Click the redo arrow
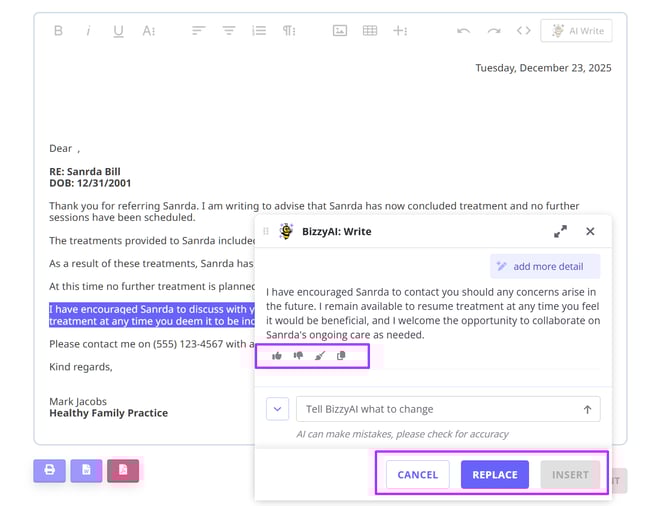The width and height of the screenshot is (670, 506). click(493, 31)
